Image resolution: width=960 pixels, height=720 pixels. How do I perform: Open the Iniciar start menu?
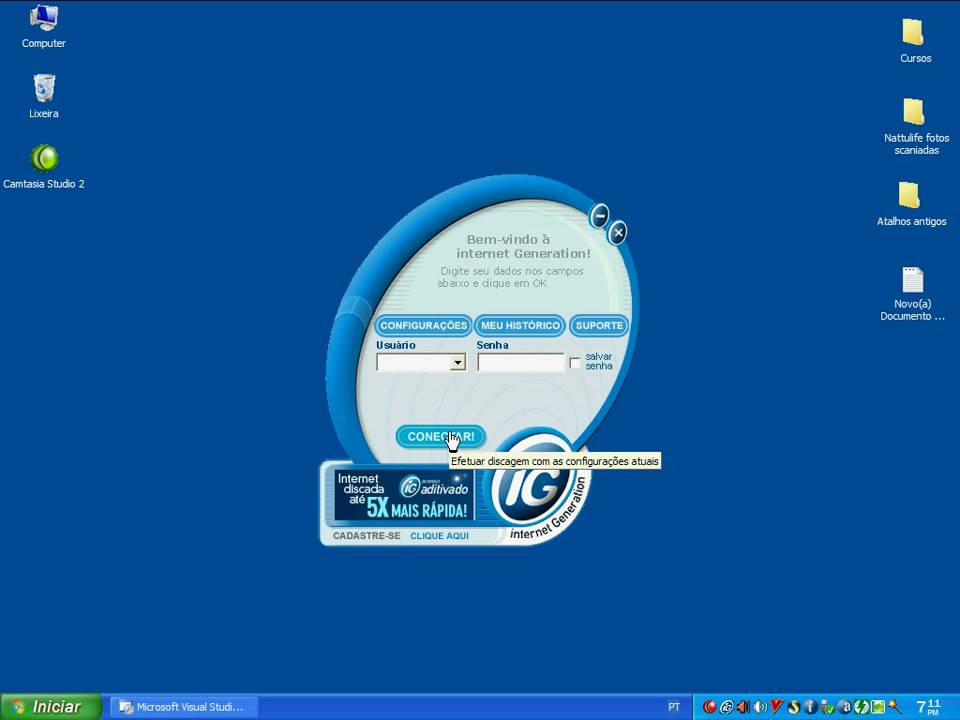pyautogui.click(x=51, y=707)
